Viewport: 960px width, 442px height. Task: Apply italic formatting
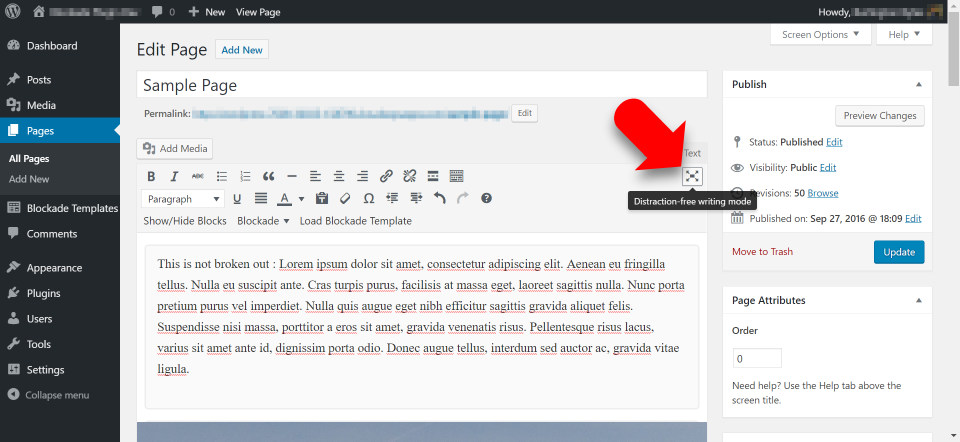pos(174,176)
